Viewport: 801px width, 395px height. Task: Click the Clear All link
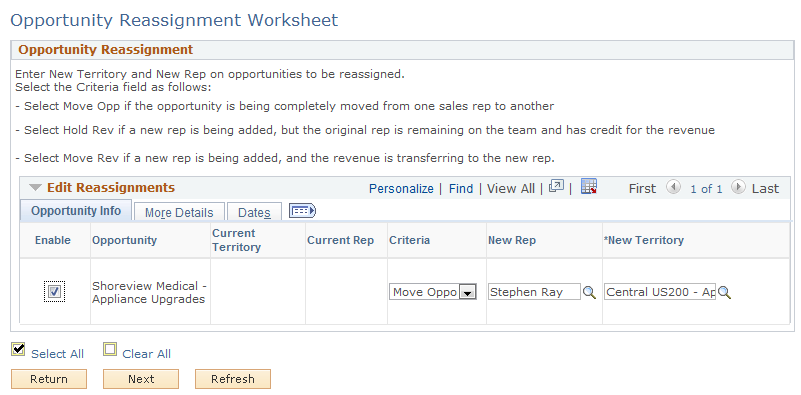[146, 354]
